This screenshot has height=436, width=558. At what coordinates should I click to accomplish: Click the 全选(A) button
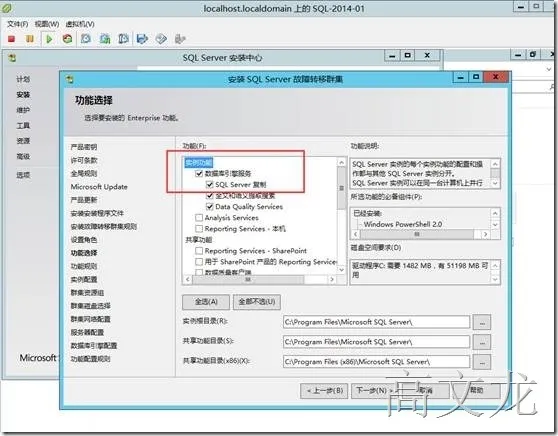point(206,302)
